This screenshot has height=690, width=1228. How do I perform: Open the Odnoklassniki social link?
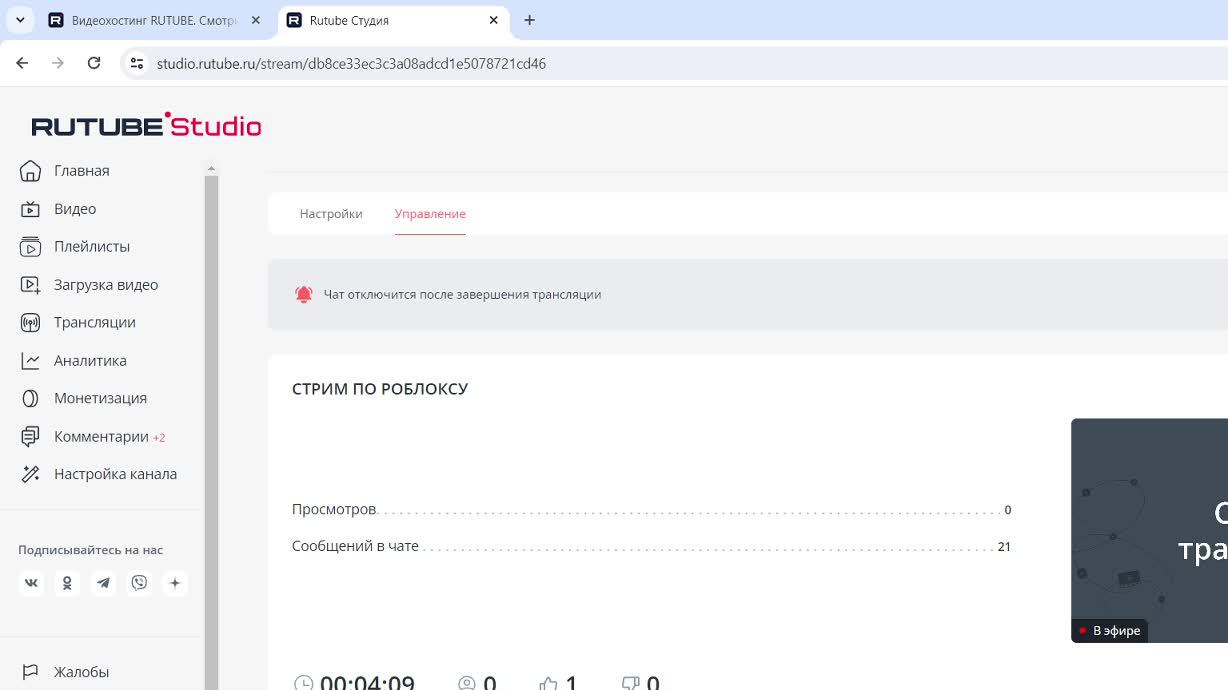67,583
